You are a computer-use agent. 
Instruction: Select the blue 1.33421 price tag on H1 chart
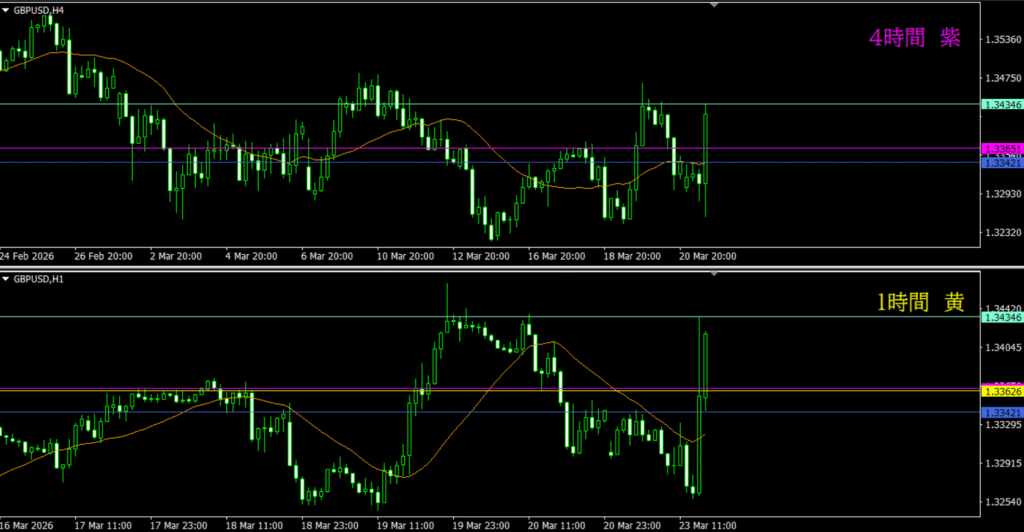[x=1001, y=412]
